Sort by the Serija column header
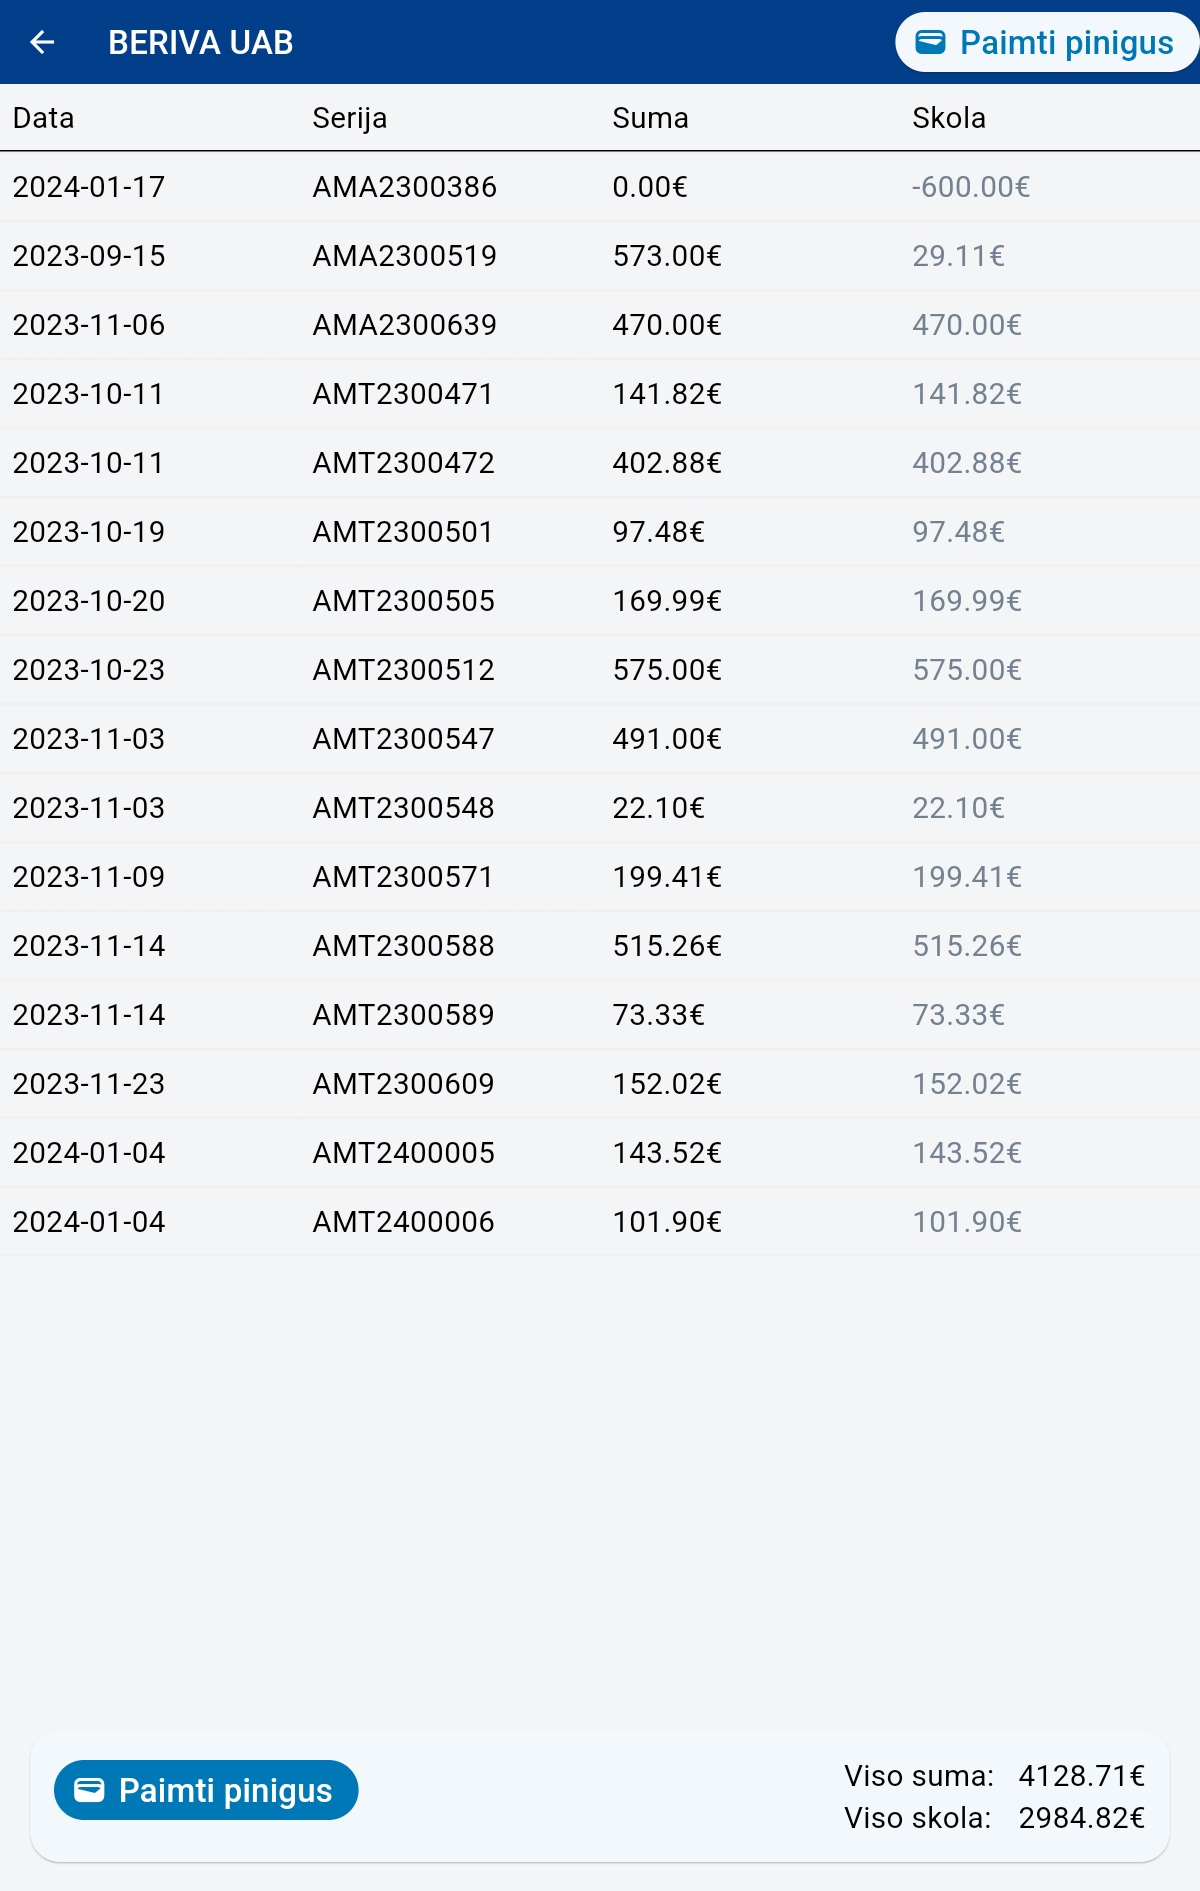This screenshot has height=1891, width=1200. coord(349,118)
